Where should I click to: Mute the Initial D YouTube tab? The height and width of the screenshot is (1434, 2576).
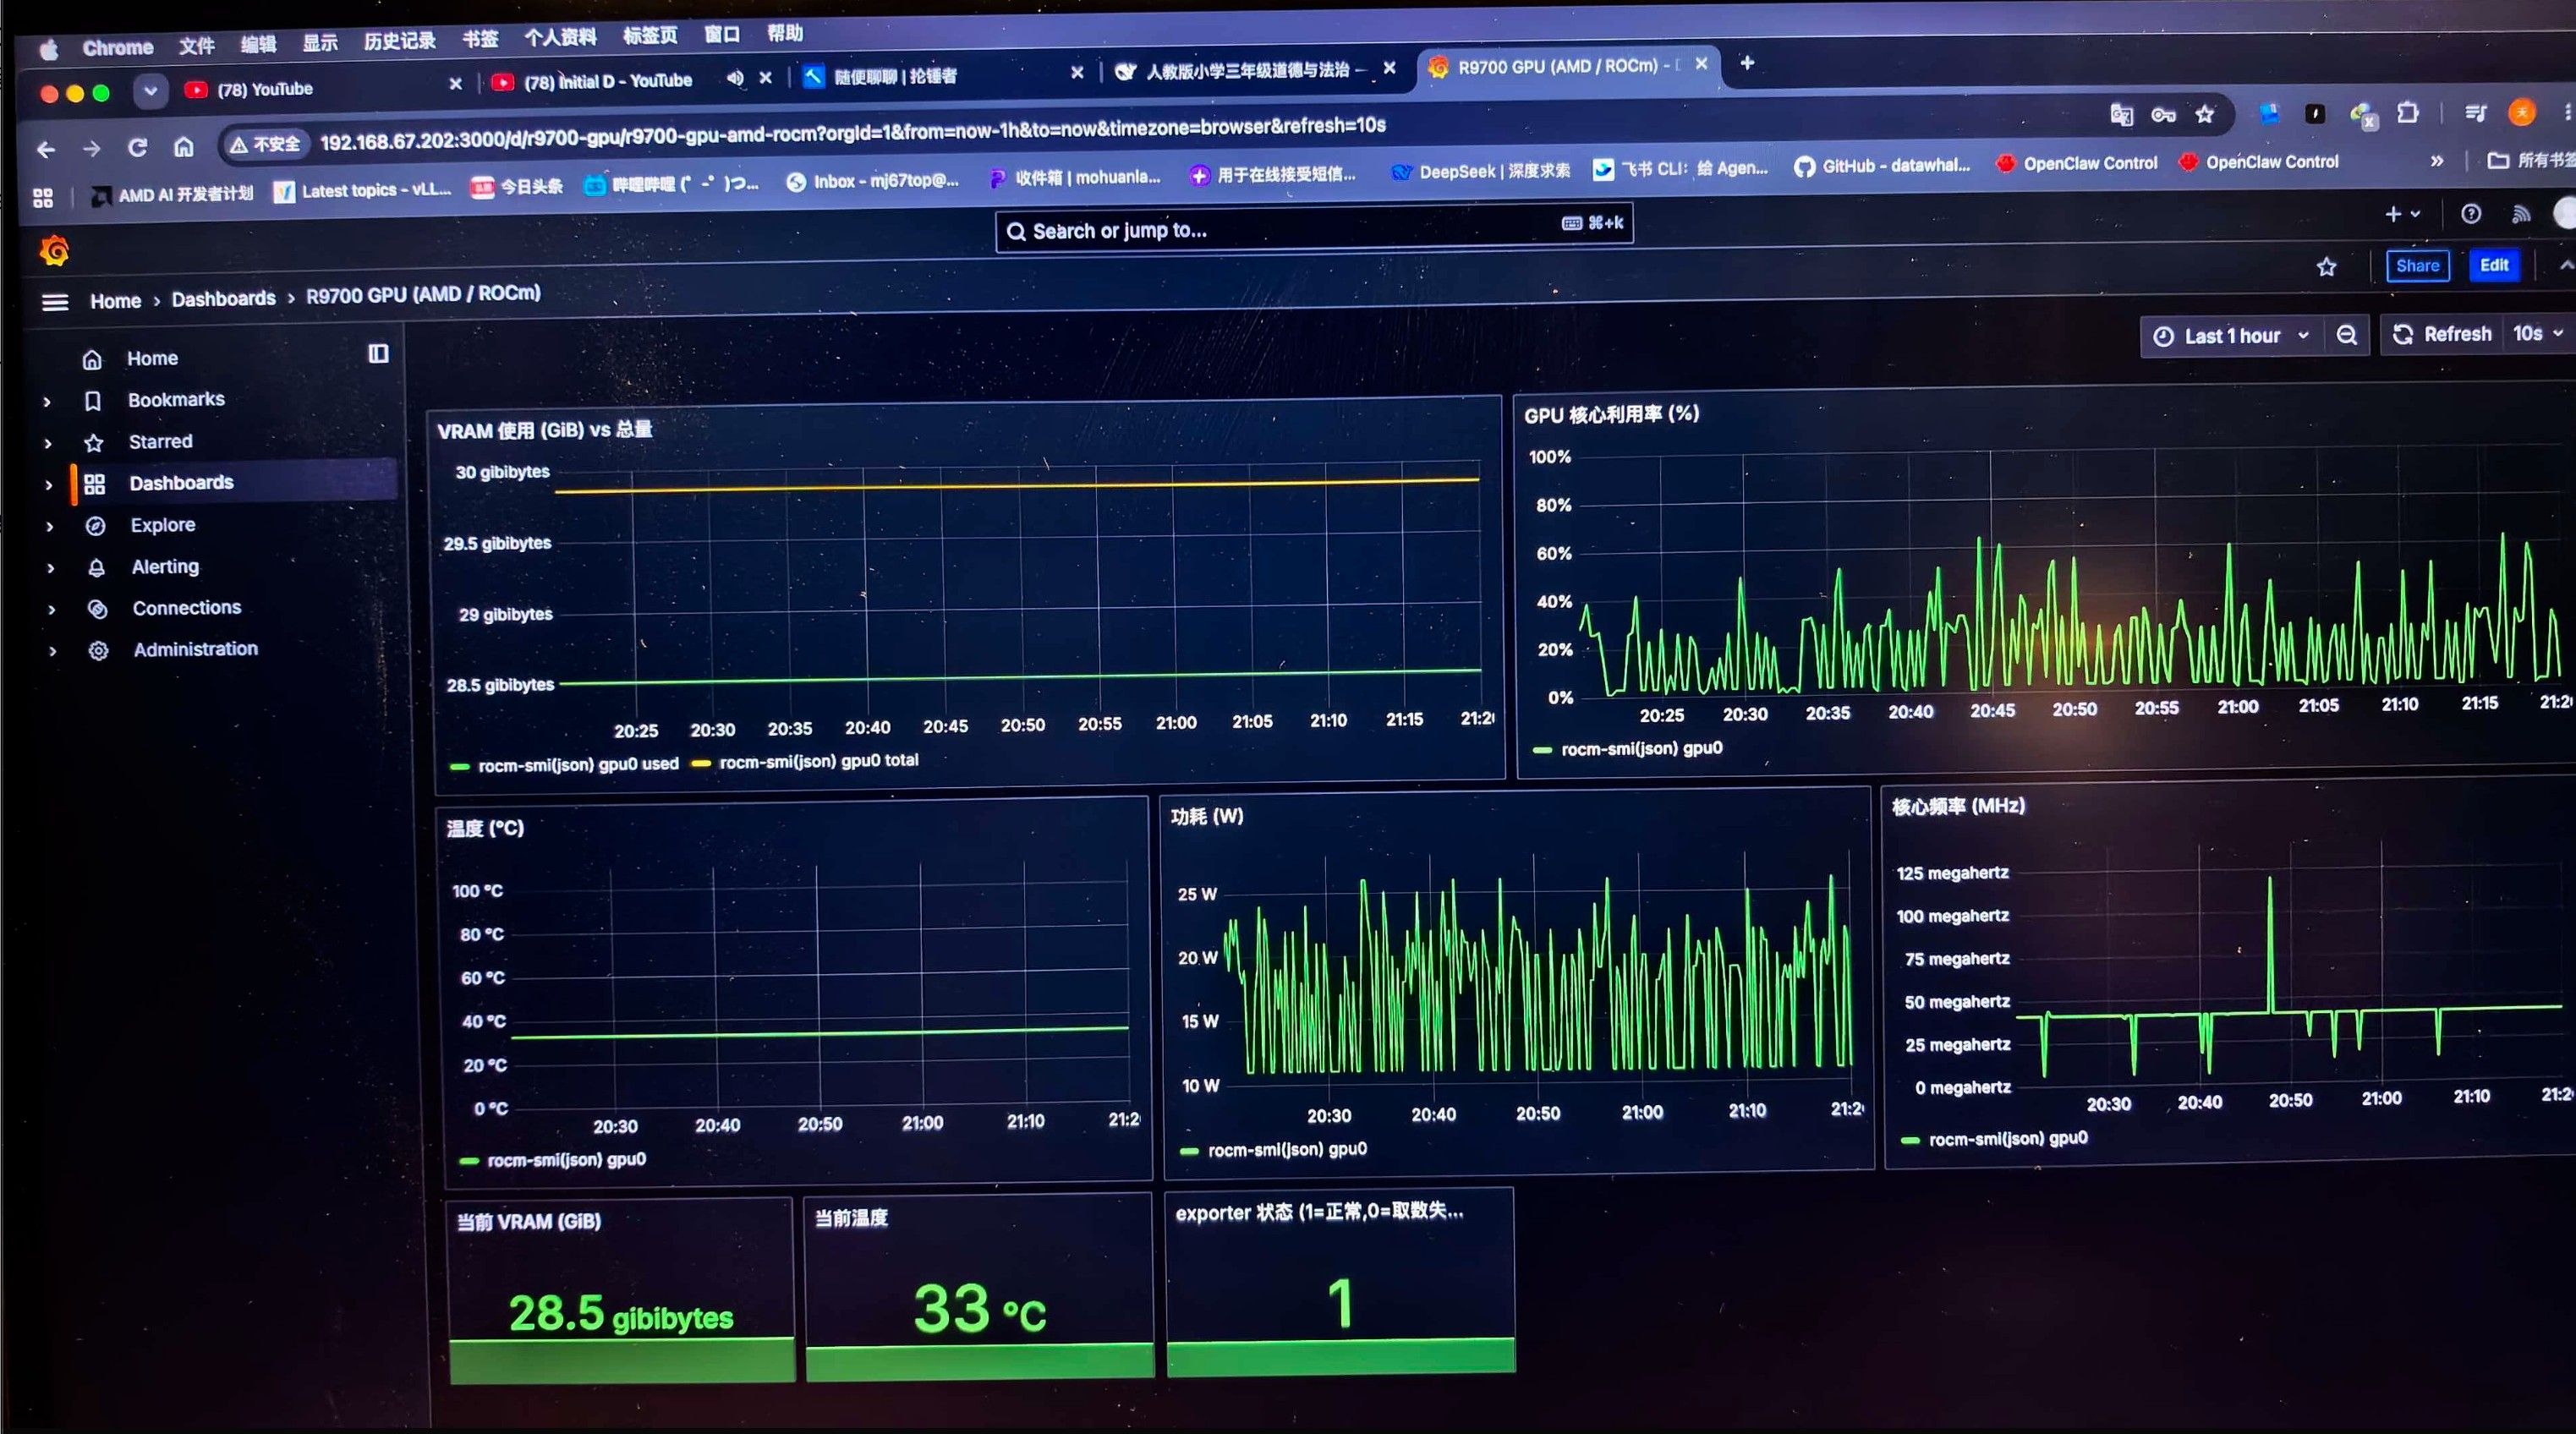coord(735,77)
